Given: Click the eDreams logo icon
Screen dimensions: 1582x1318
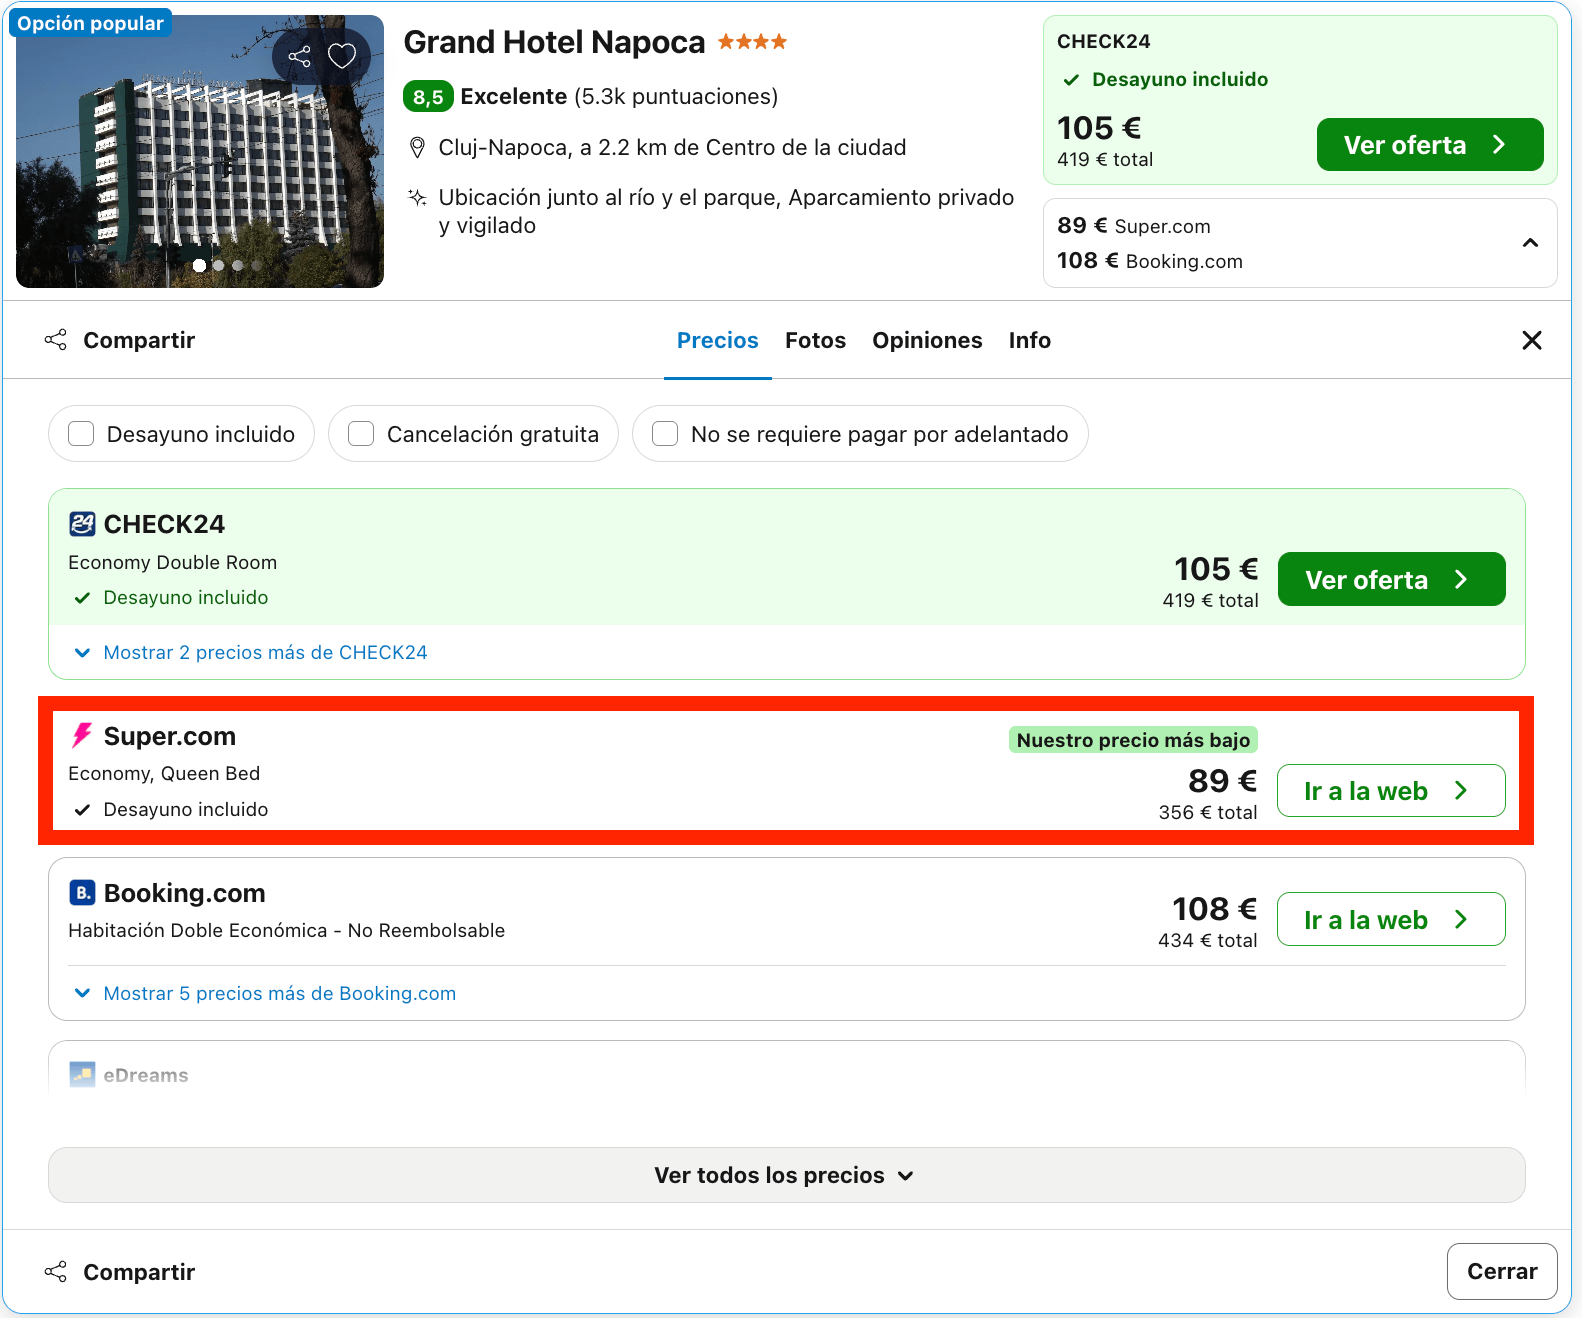Looking at the screenshot, I should tap(82, 1075).
